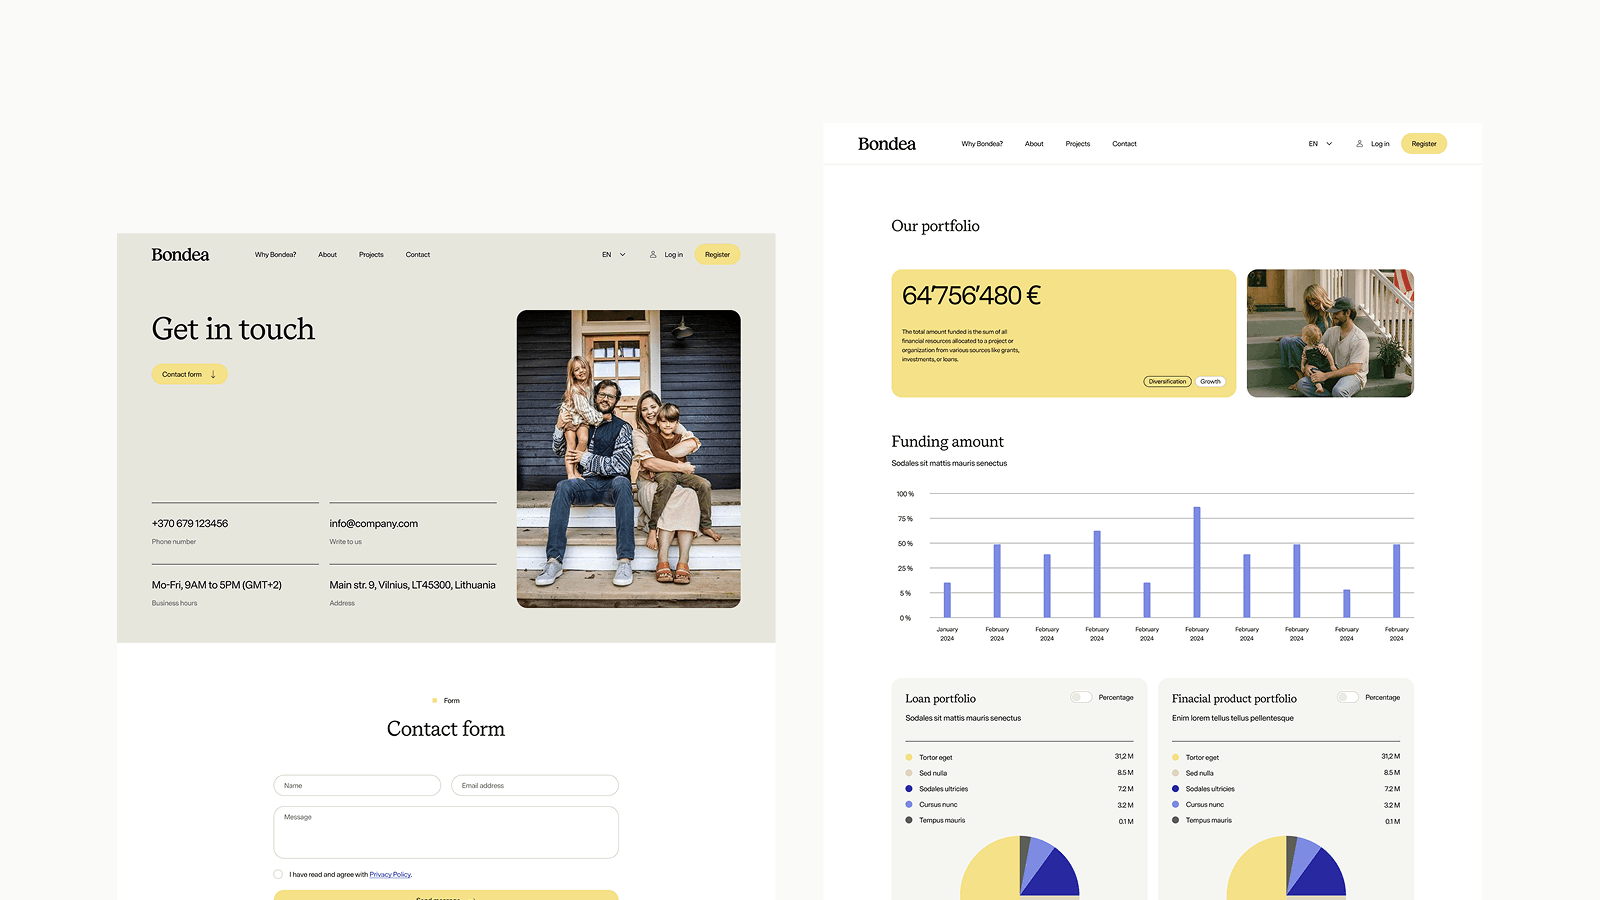Click the Email address input field

tap(535, 785)
